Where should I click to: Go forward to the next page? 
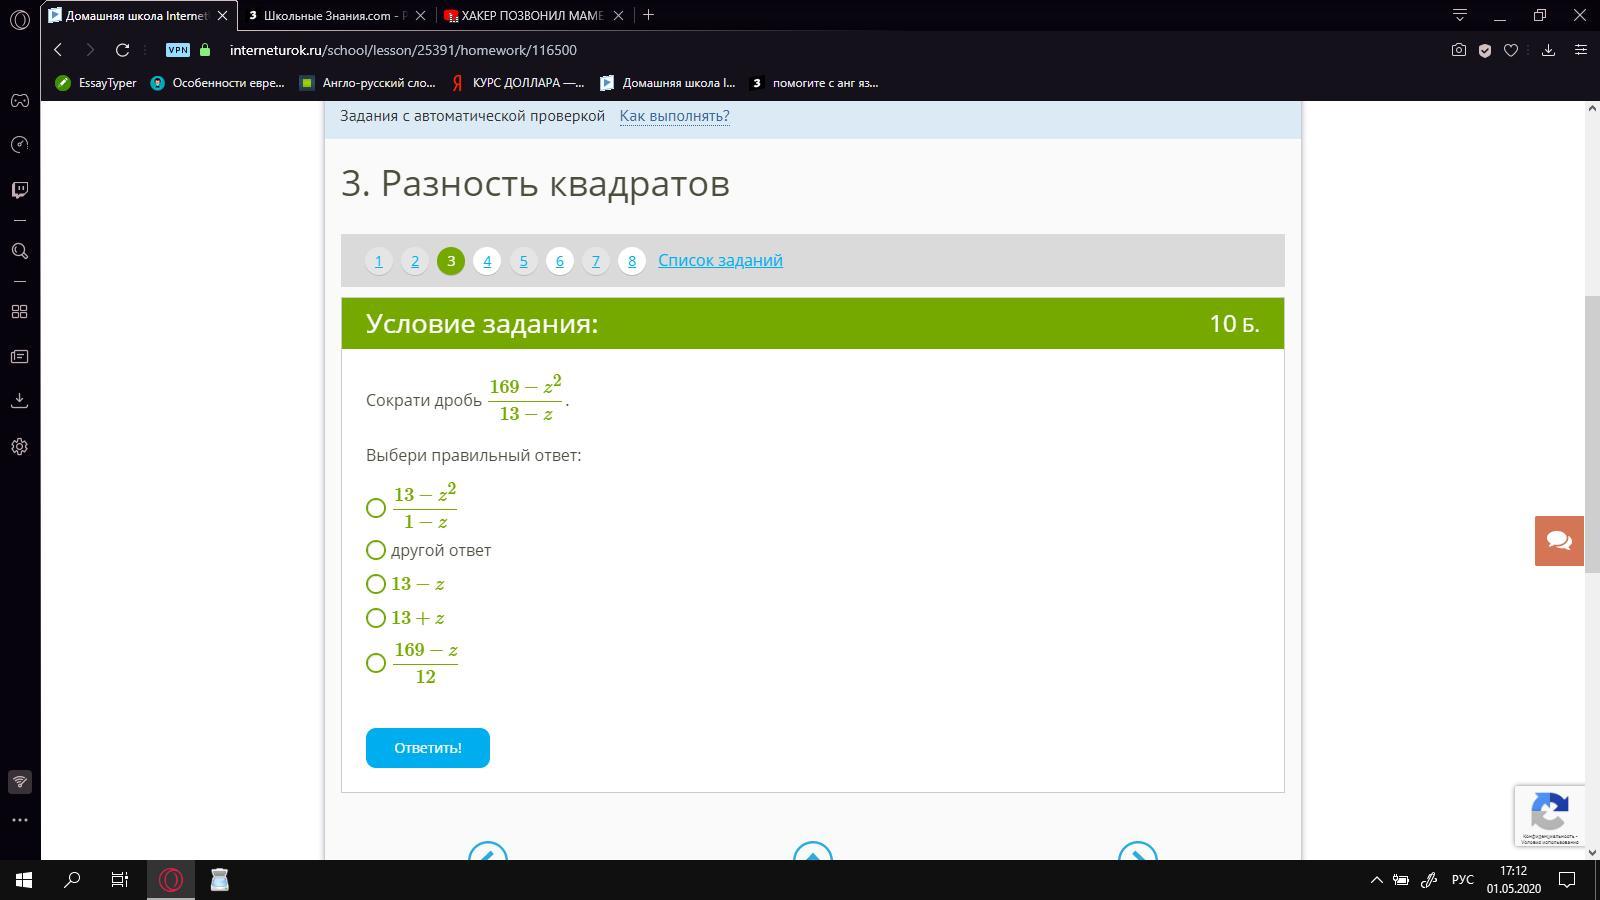(x=90, y=50)
